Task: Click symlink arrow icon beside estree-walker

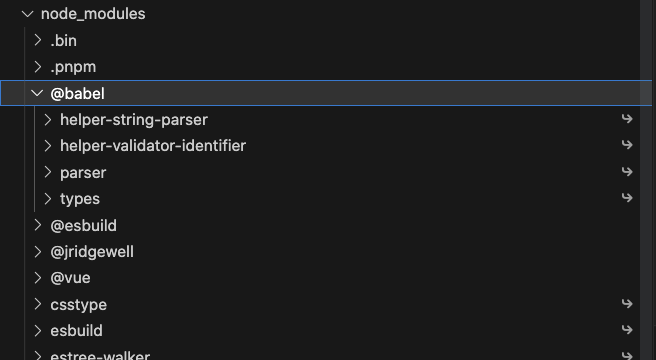Action: (627, 355)
